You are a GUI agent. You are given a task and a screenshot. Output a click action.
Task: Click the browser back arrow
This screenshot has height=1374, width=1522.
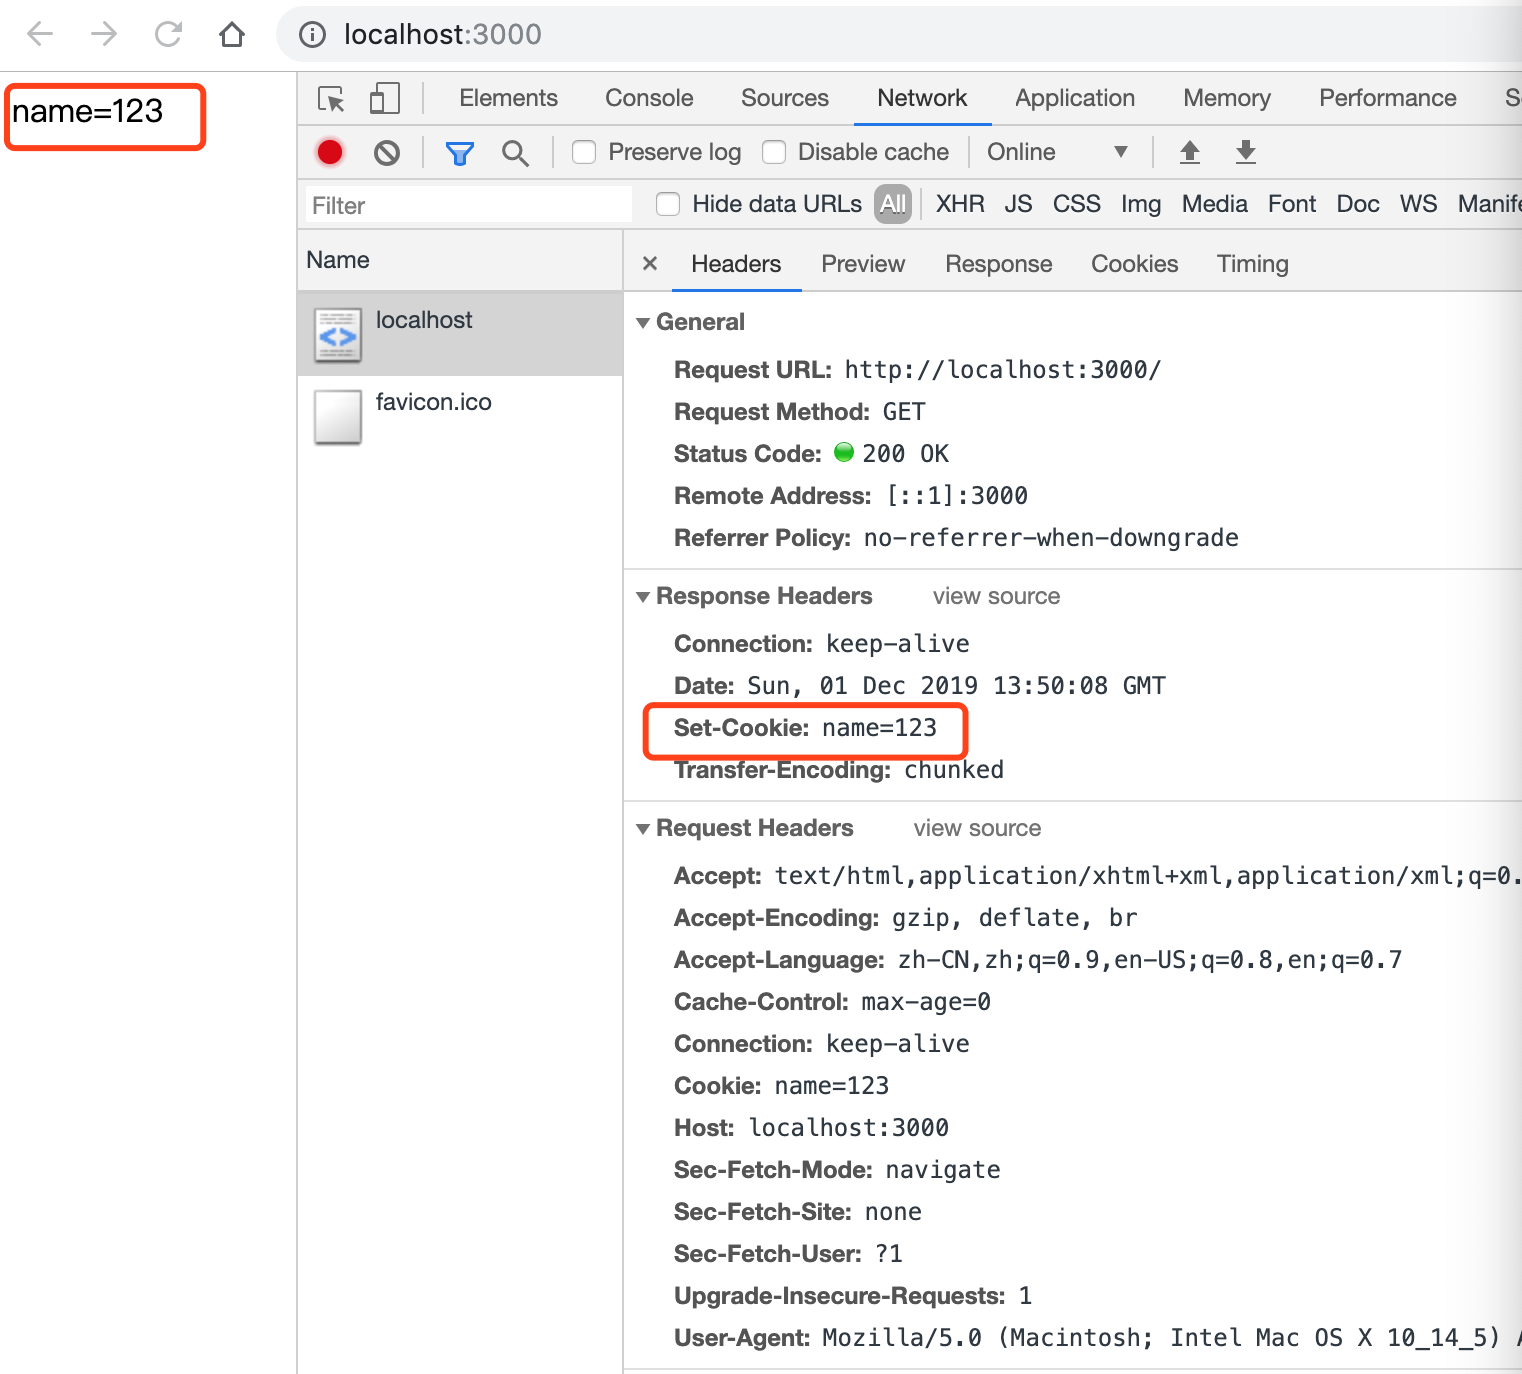(40, 35)
